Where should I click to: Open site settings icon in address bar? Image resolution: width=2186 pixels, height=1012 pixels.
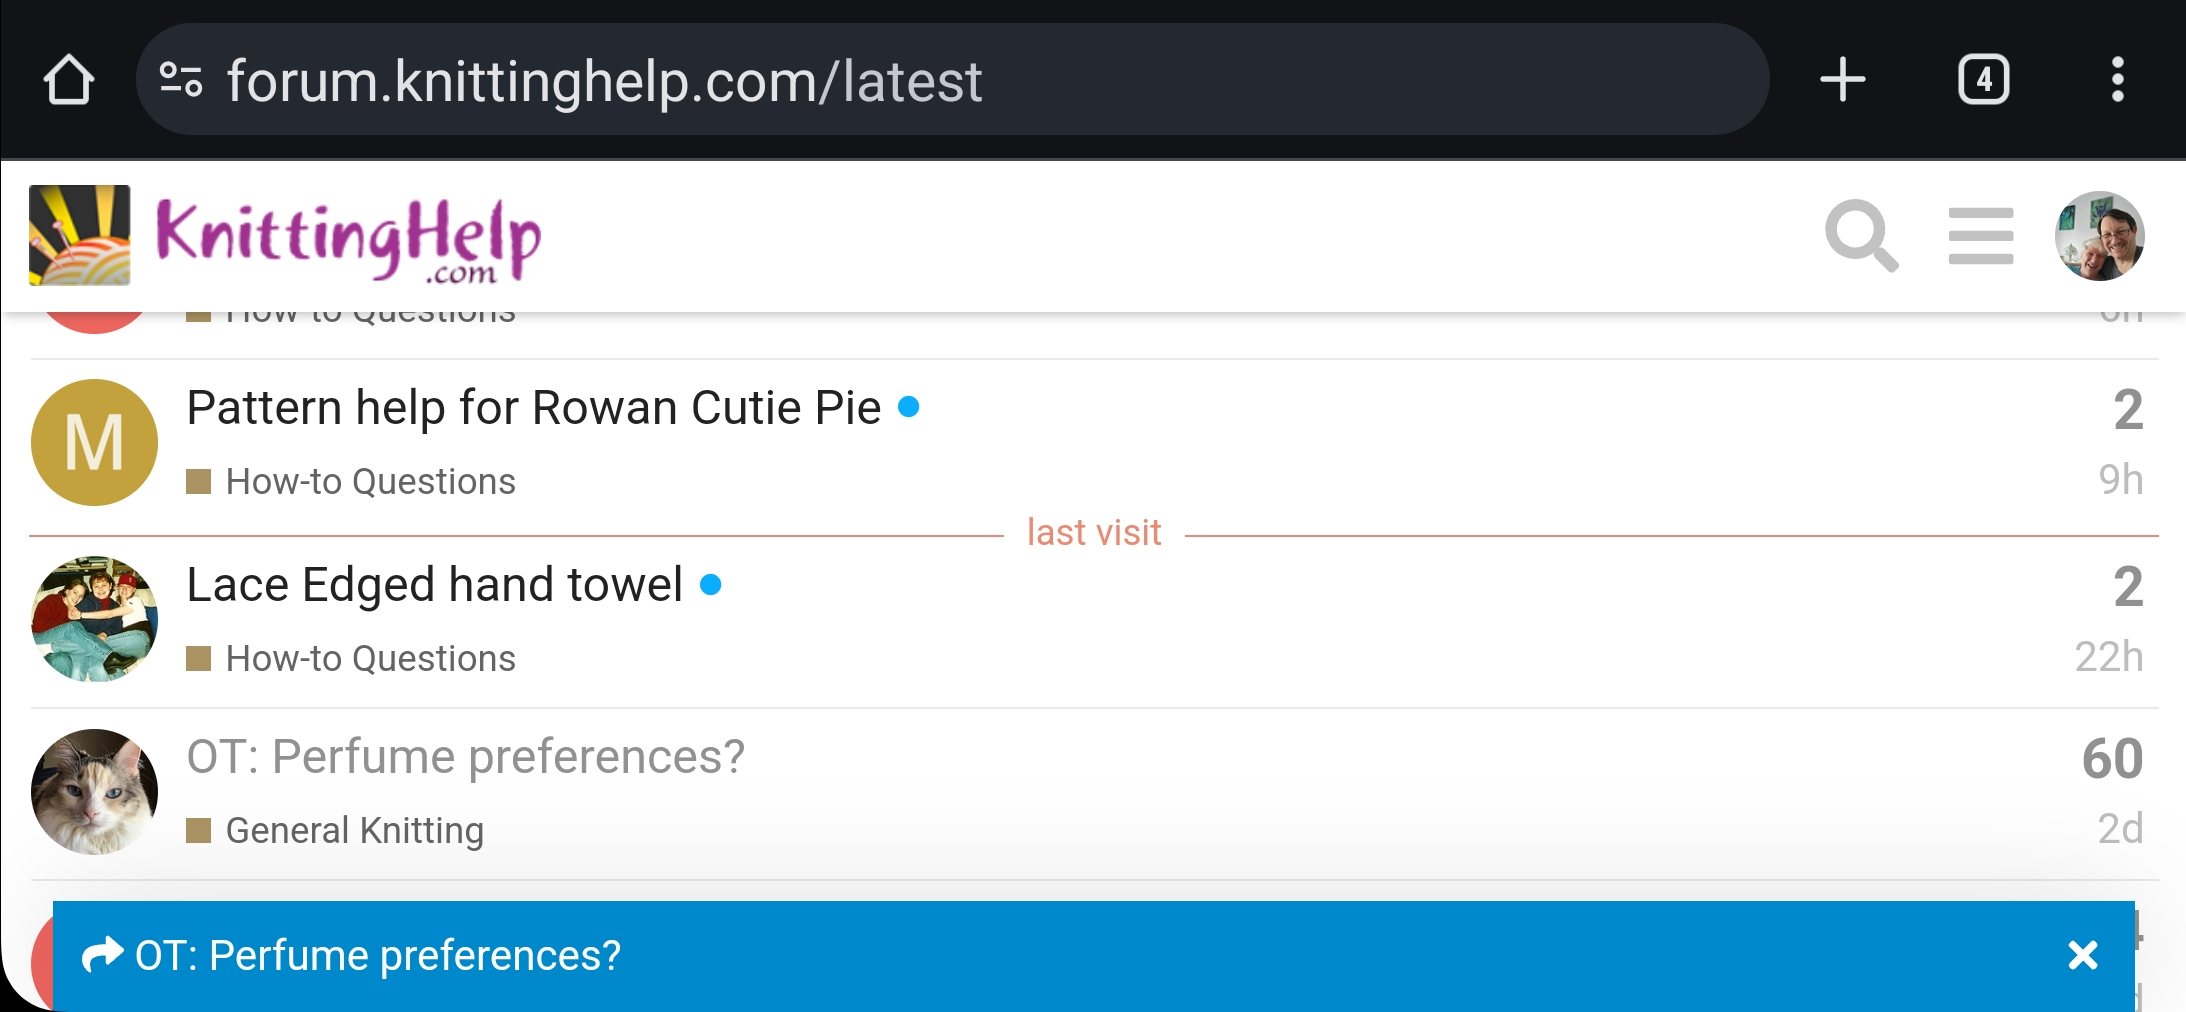(x=181, y=80)
